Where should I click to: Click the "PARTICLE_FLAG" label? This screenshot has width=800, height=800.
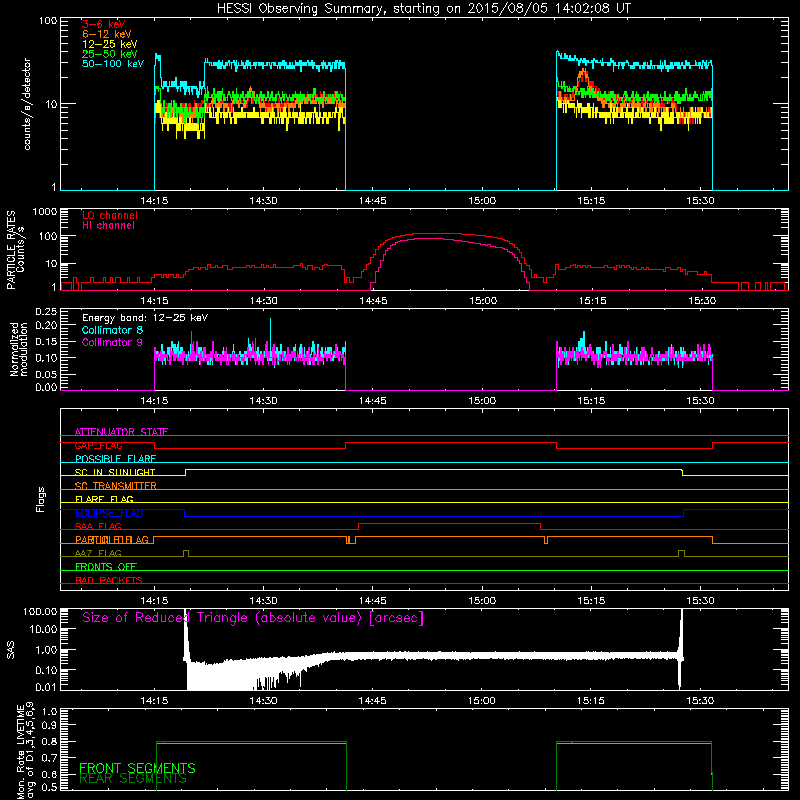pyautogui.click(x=112, y=539)
